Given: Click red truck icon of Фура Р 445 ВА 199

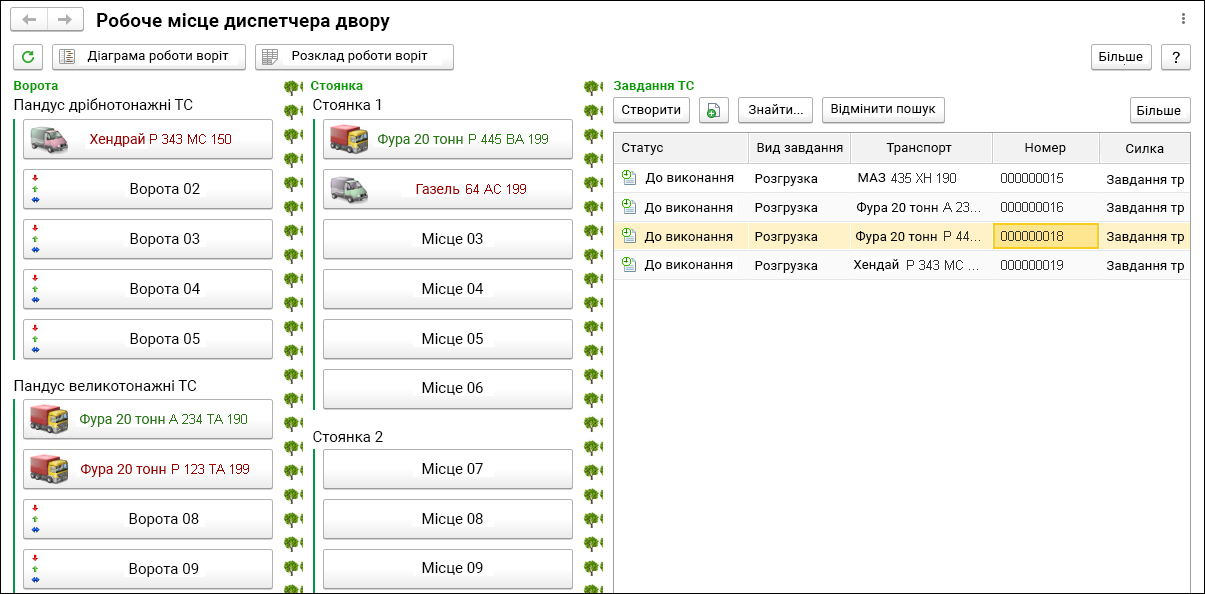Looking at the screenshot, I should point(349,139).
